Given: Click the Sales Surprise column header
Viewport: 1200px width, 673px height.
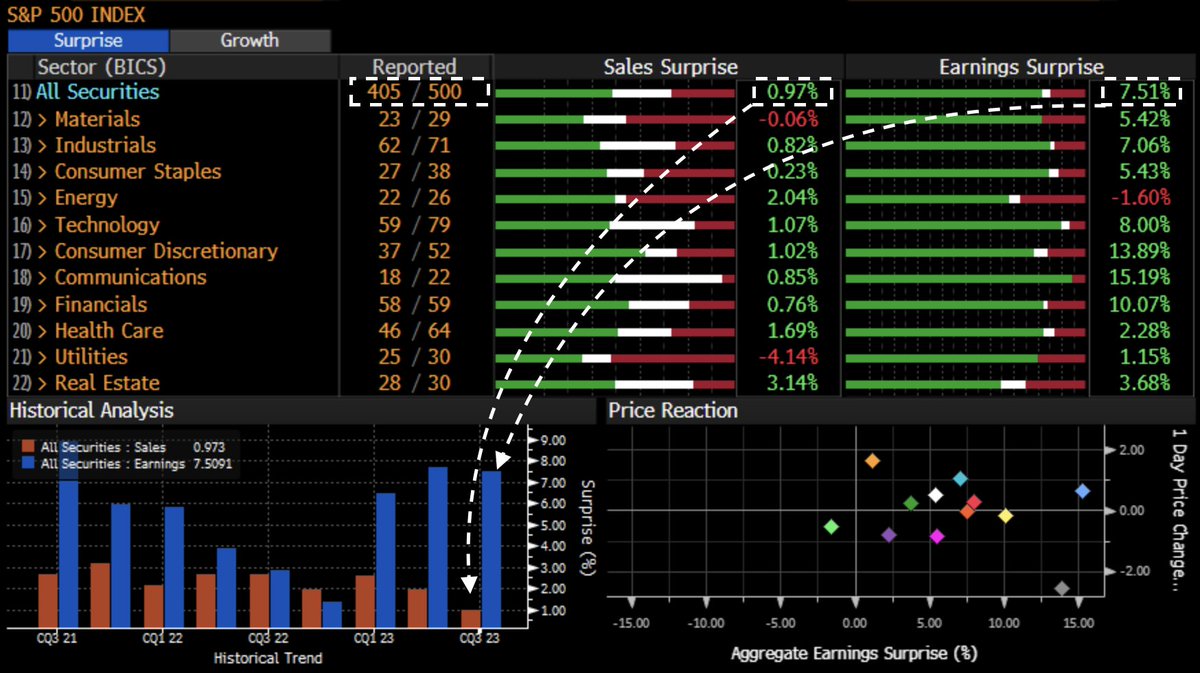Looking at the screenshot, I should pyautogui.click(x=670, y=66).
